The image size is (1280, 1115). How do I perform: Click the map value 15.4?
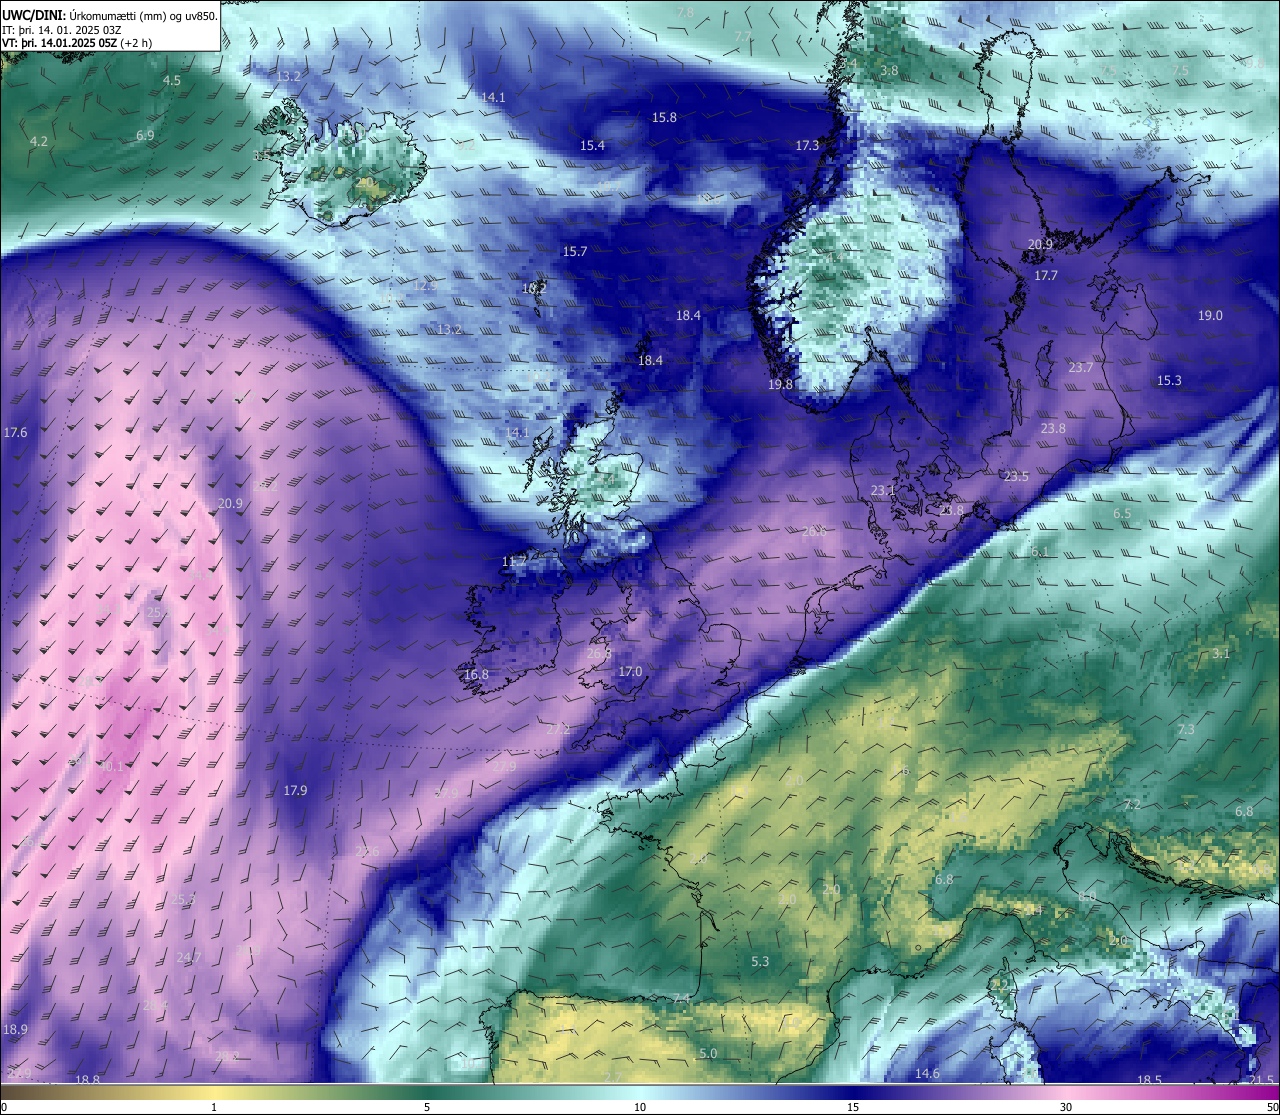coord(592,145)
